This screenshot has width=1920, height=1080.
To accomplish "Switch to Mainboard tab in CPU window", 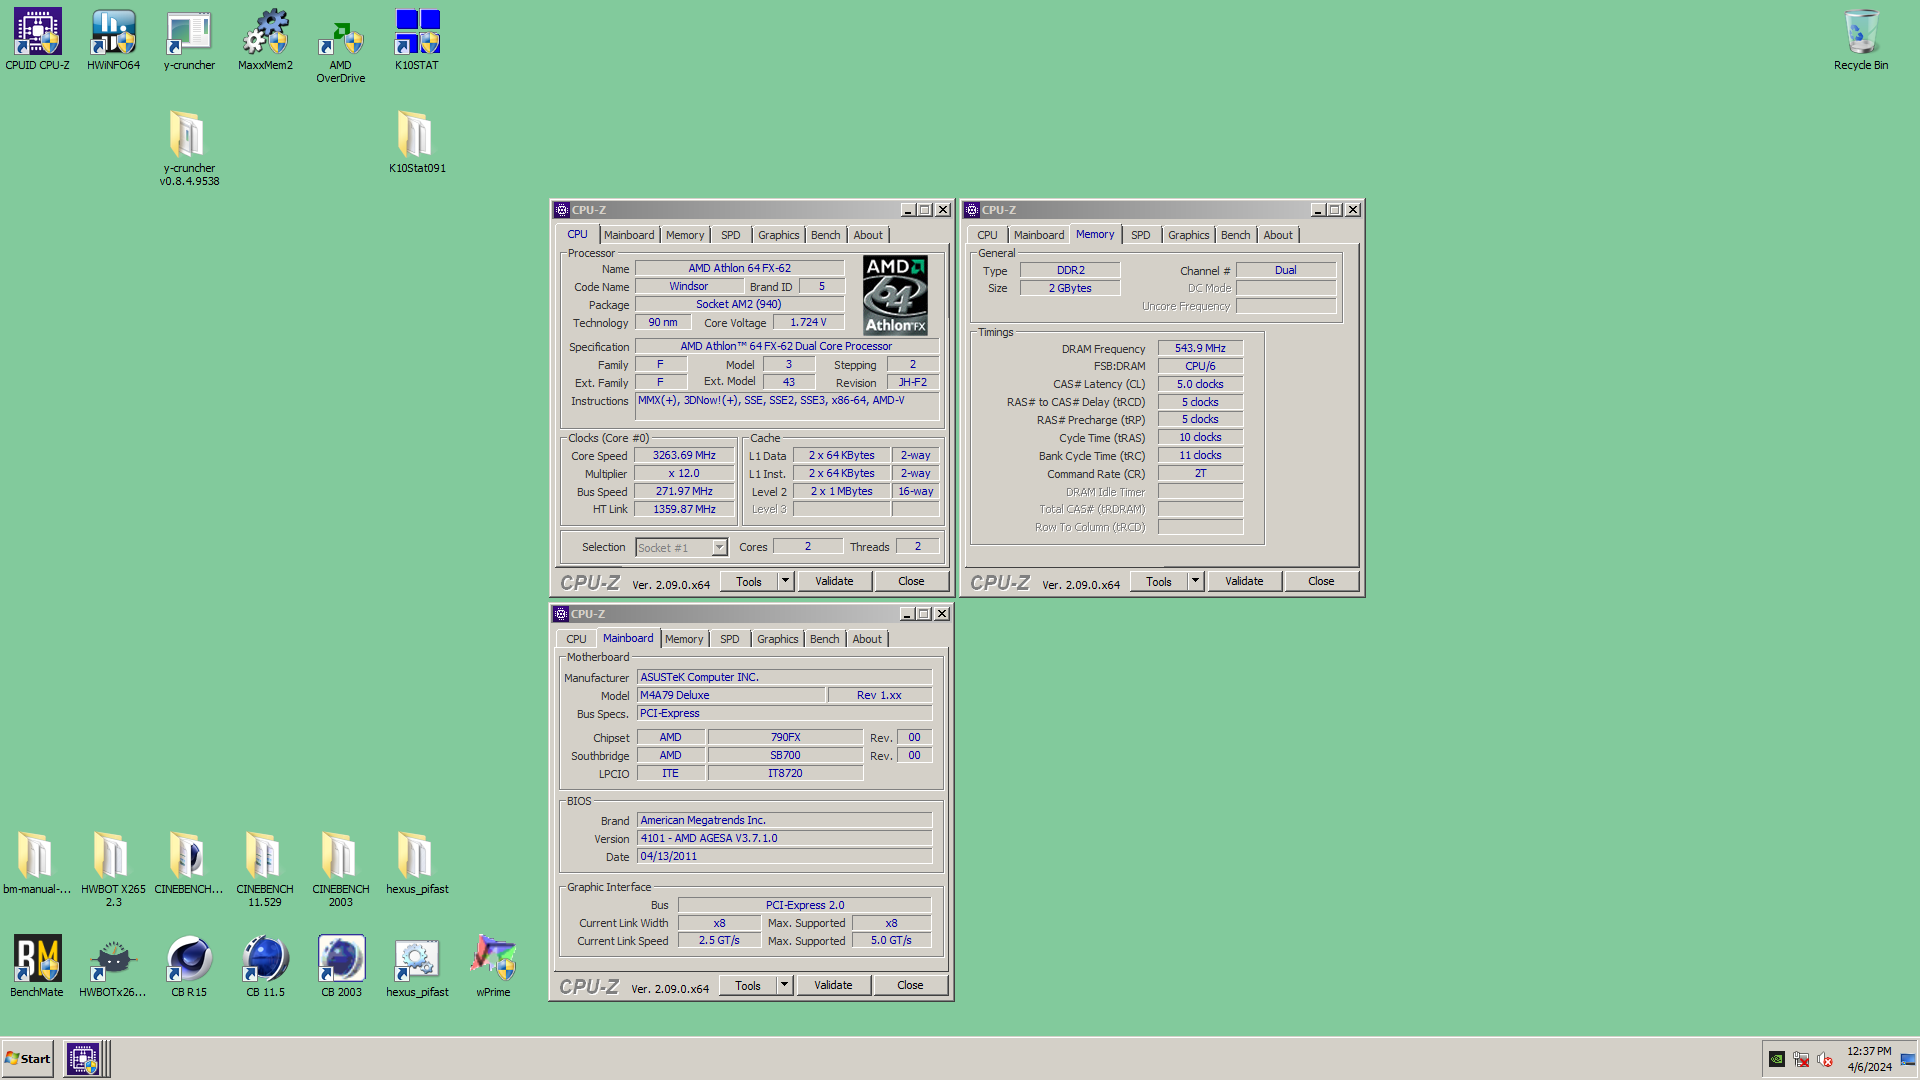I will tap(629, 235).
